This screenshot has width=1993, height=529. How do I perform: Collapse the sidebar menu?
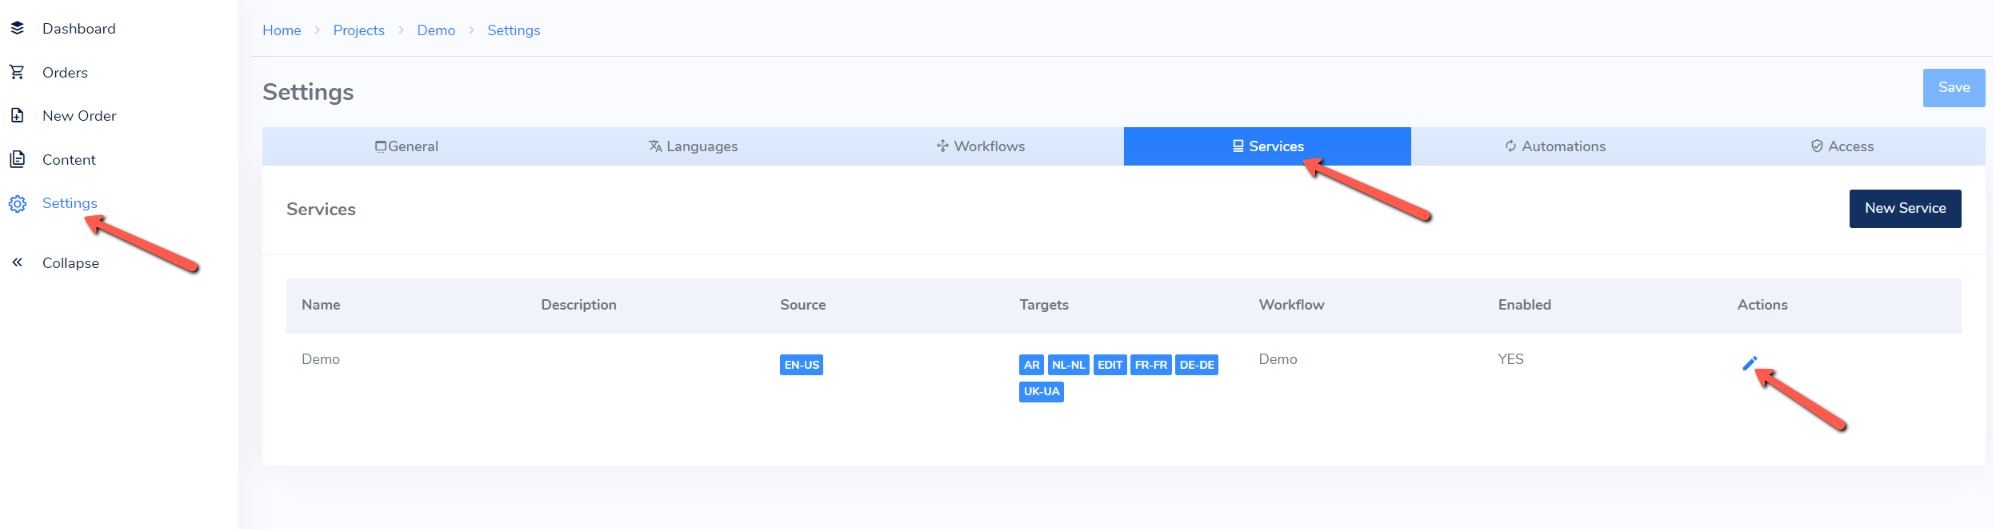pos(70,263)
